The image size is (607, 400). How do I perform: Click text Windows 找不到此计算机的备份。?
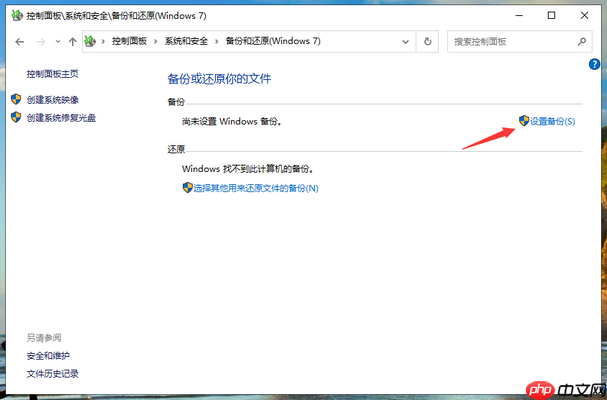click(x=248, y=169)
